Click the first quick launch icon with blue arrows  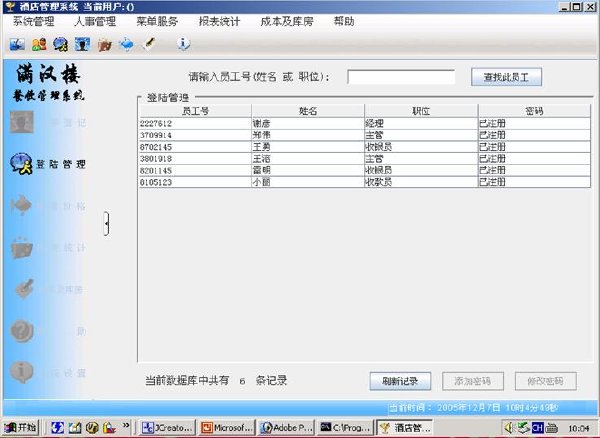pos(57,427)
